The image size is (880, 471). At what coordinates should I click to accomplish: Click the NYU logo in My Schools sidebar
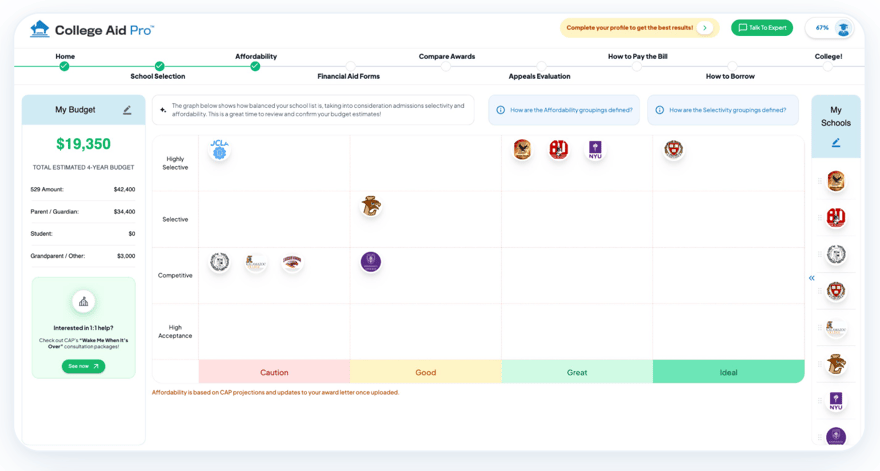836,401
